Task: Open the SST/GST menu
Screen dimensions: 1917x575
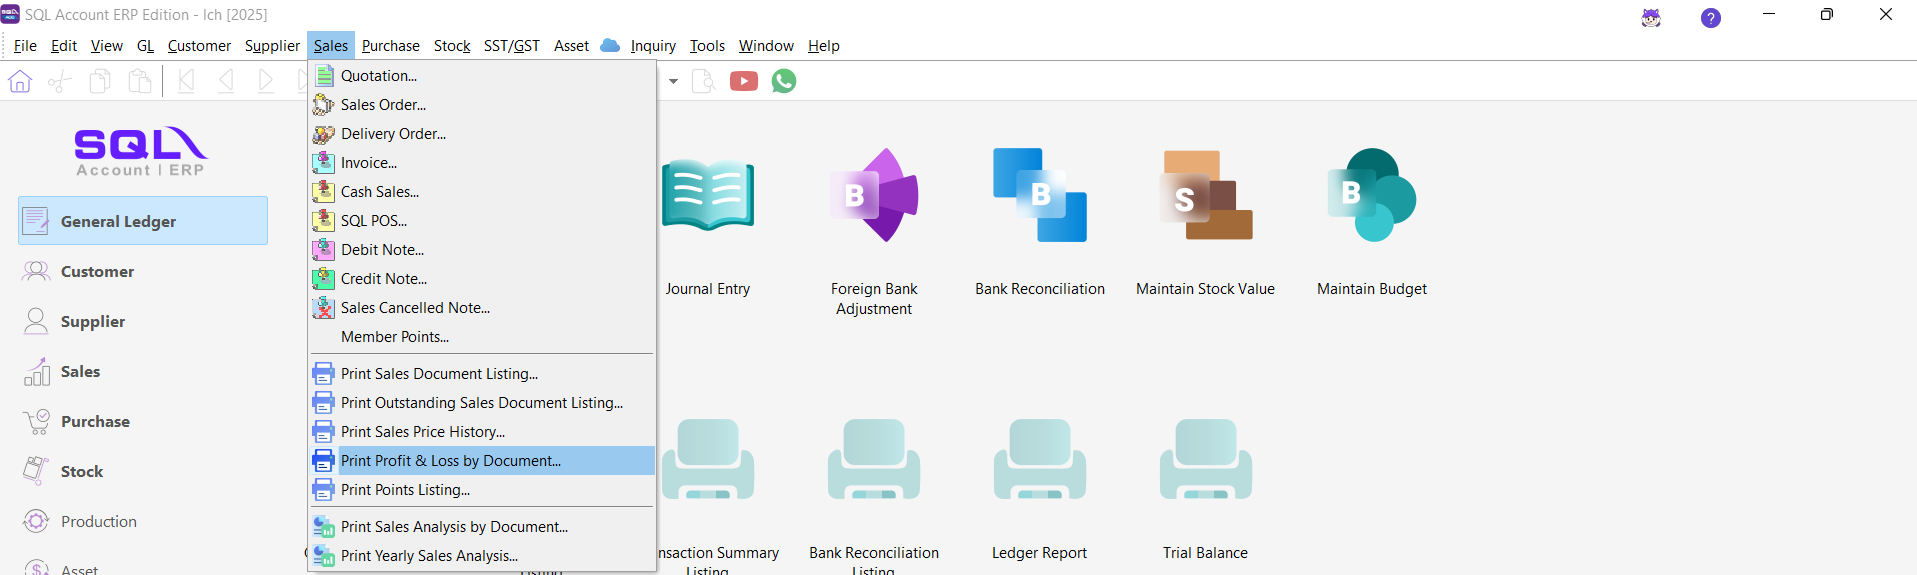Action: click(511, 46)
